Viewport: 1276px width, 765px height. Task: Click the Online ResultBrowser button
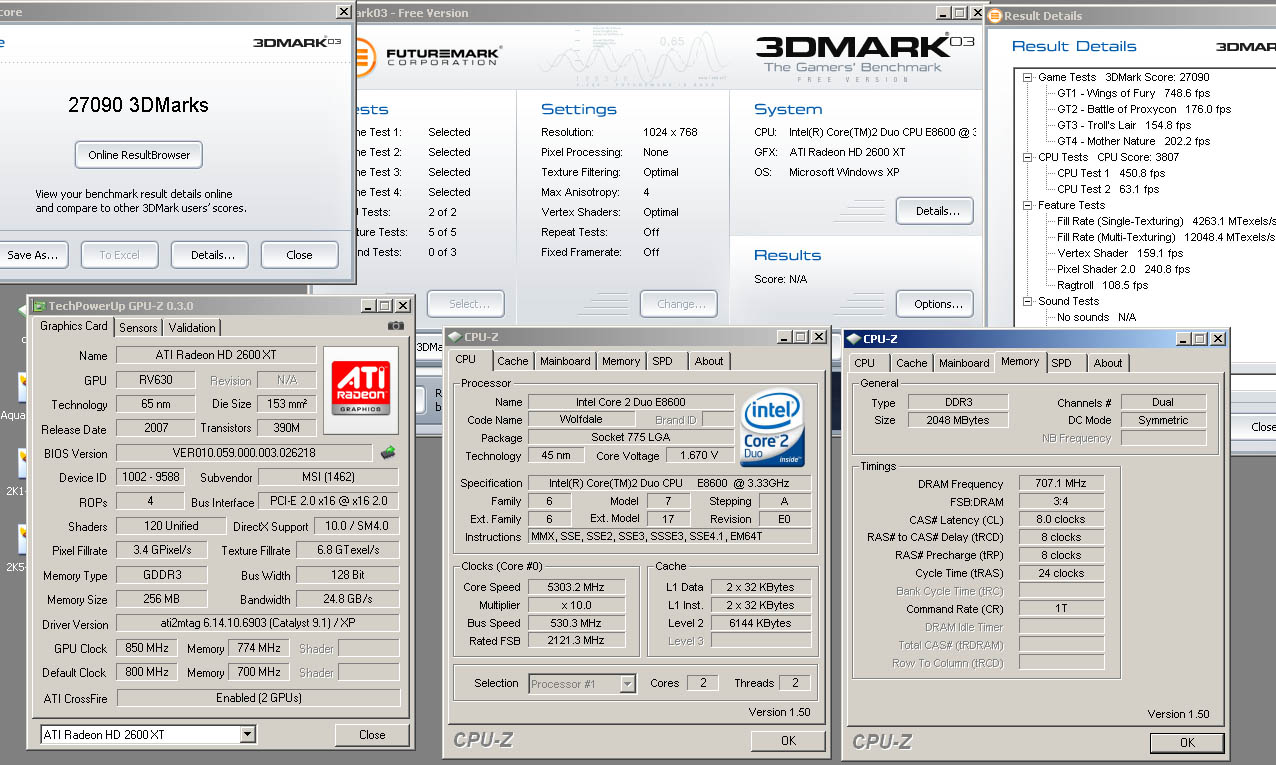coord(139,155)
